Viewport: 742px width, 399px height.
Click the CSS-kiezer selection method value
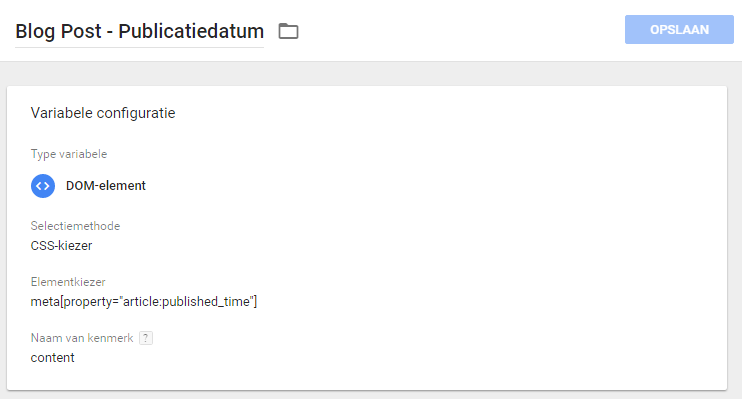click(x=62, y=246)
